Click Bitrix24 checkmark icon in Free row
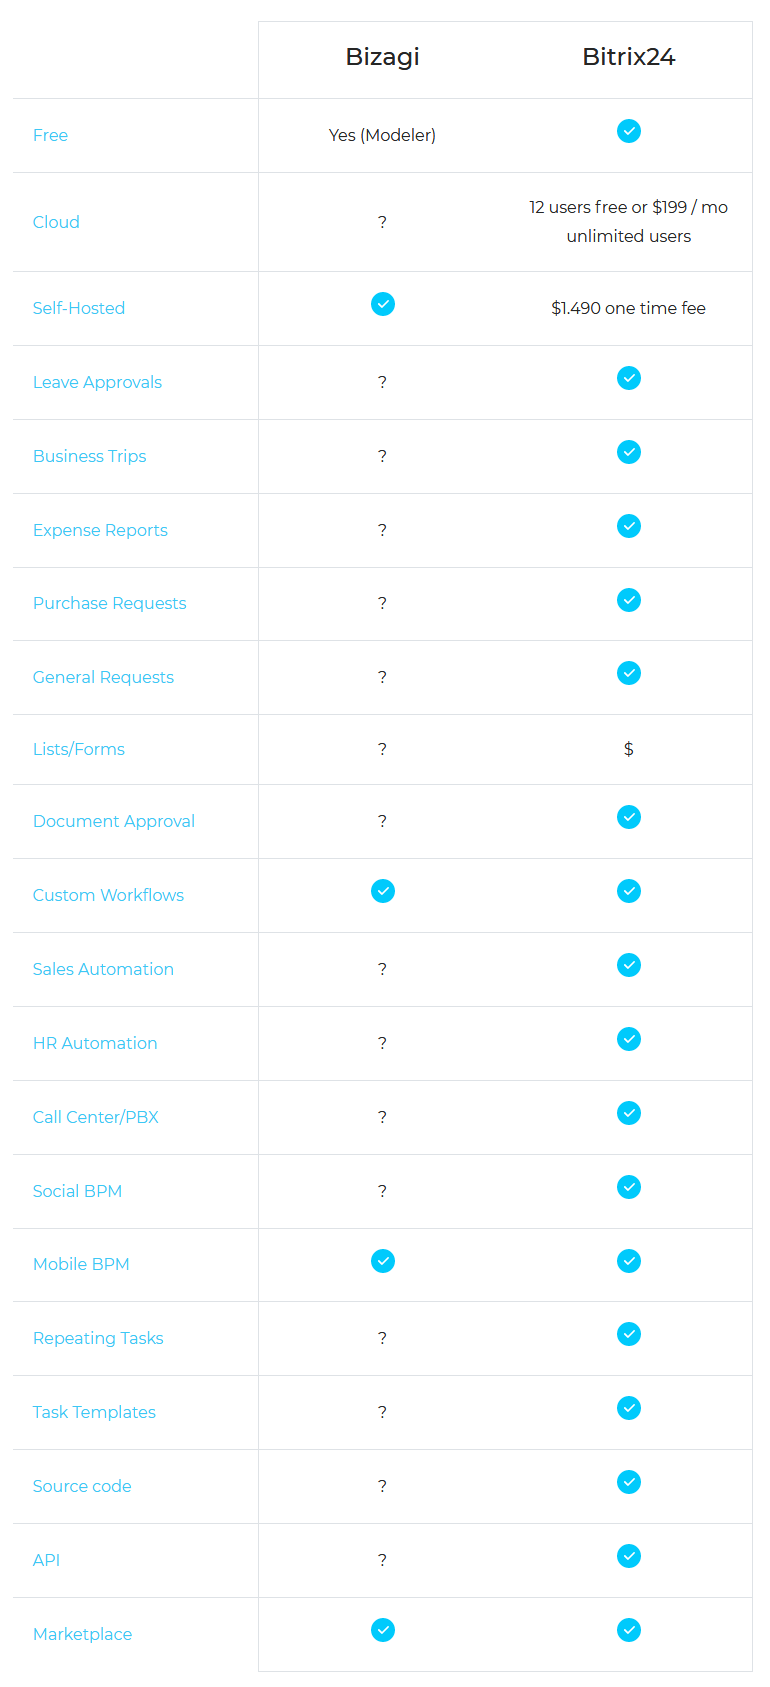This screenshot has width=770, height=1687. pyautogui.click(x=629, y=131)
